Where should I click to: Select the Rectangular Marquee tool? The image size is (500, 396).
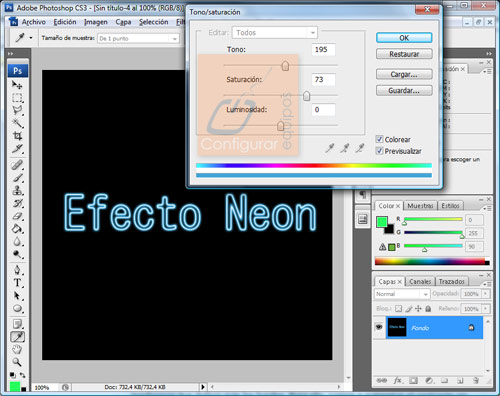pos(17,98)
